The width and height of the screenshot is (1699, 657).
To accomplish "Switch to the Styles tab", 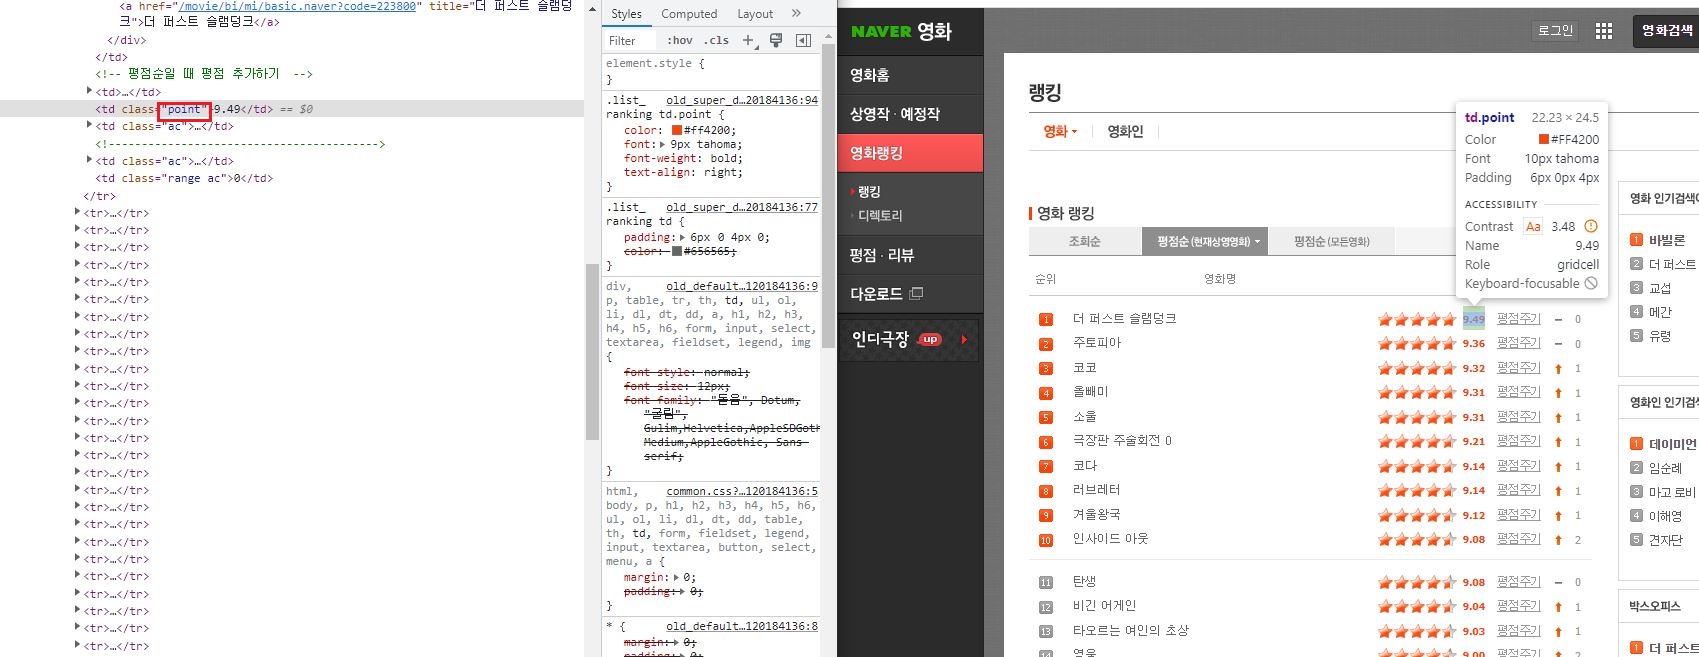I will 627,14.
